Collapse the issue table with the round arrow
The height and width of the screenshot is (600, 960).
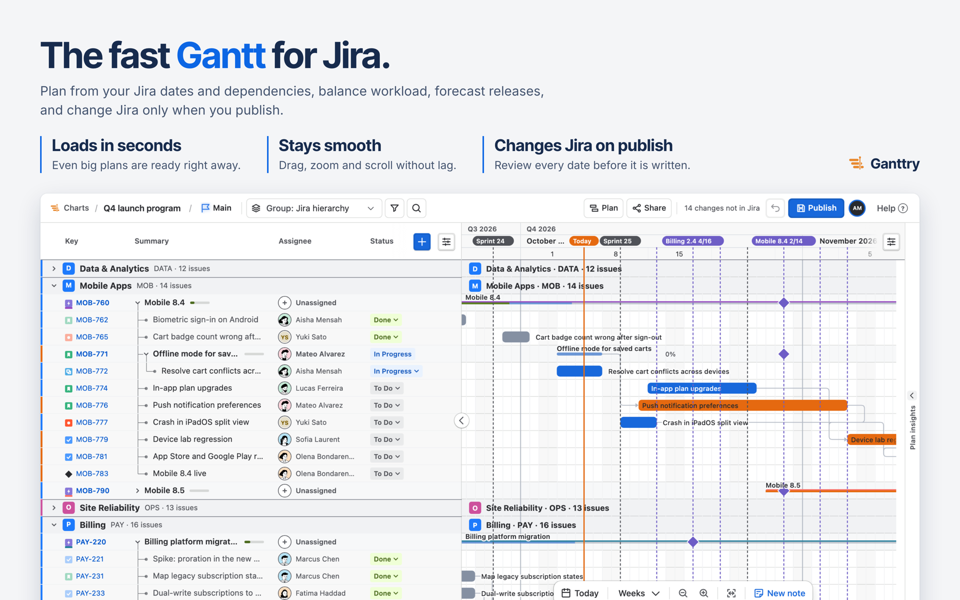tap(462, 421)
